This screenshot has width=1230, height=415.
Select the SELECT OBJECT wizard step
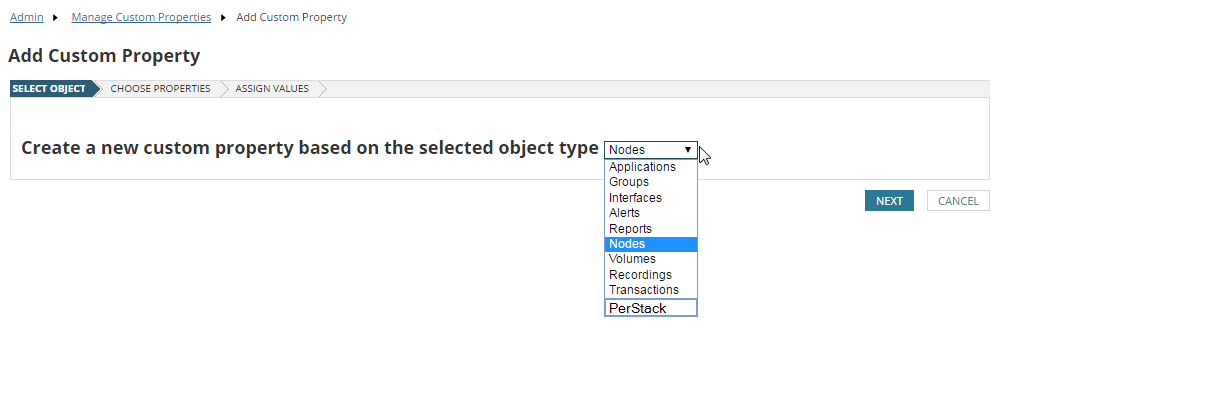tap(49, 89)
